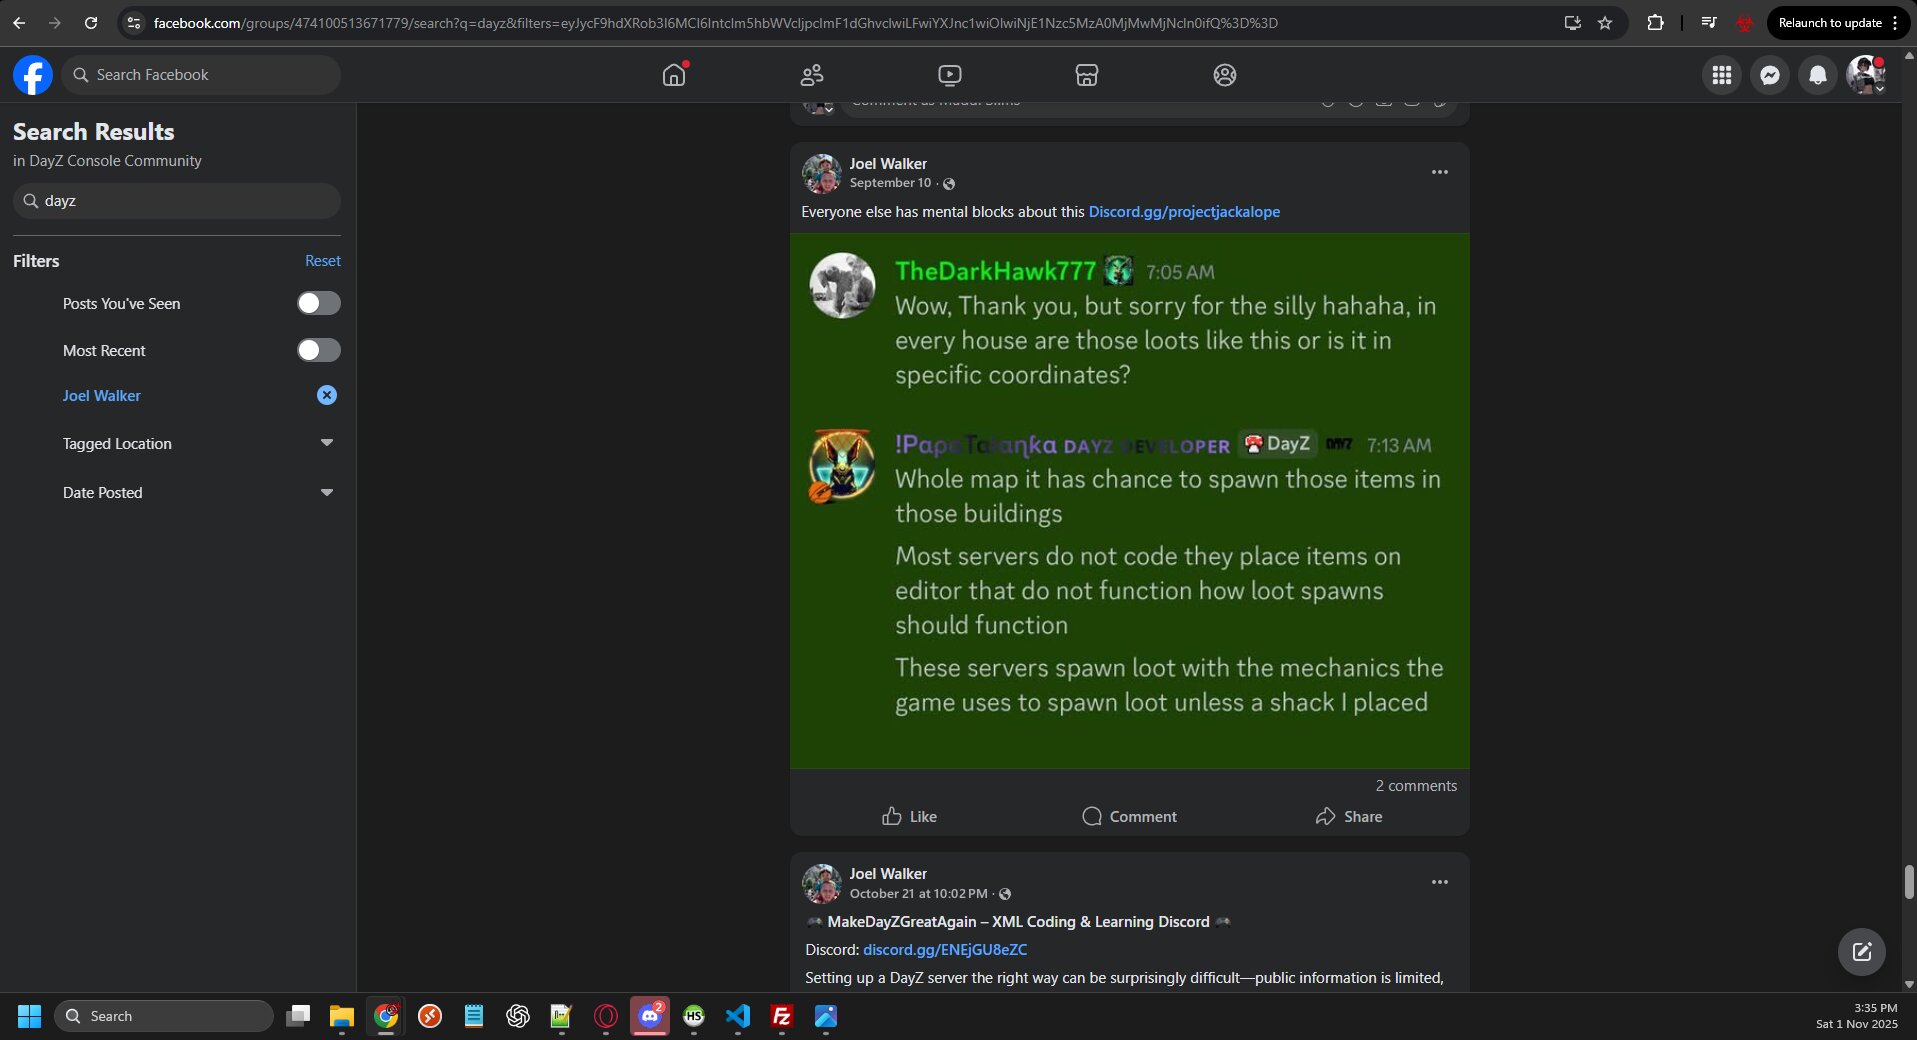Click Relaunch to update

[x=1829, y=23]
